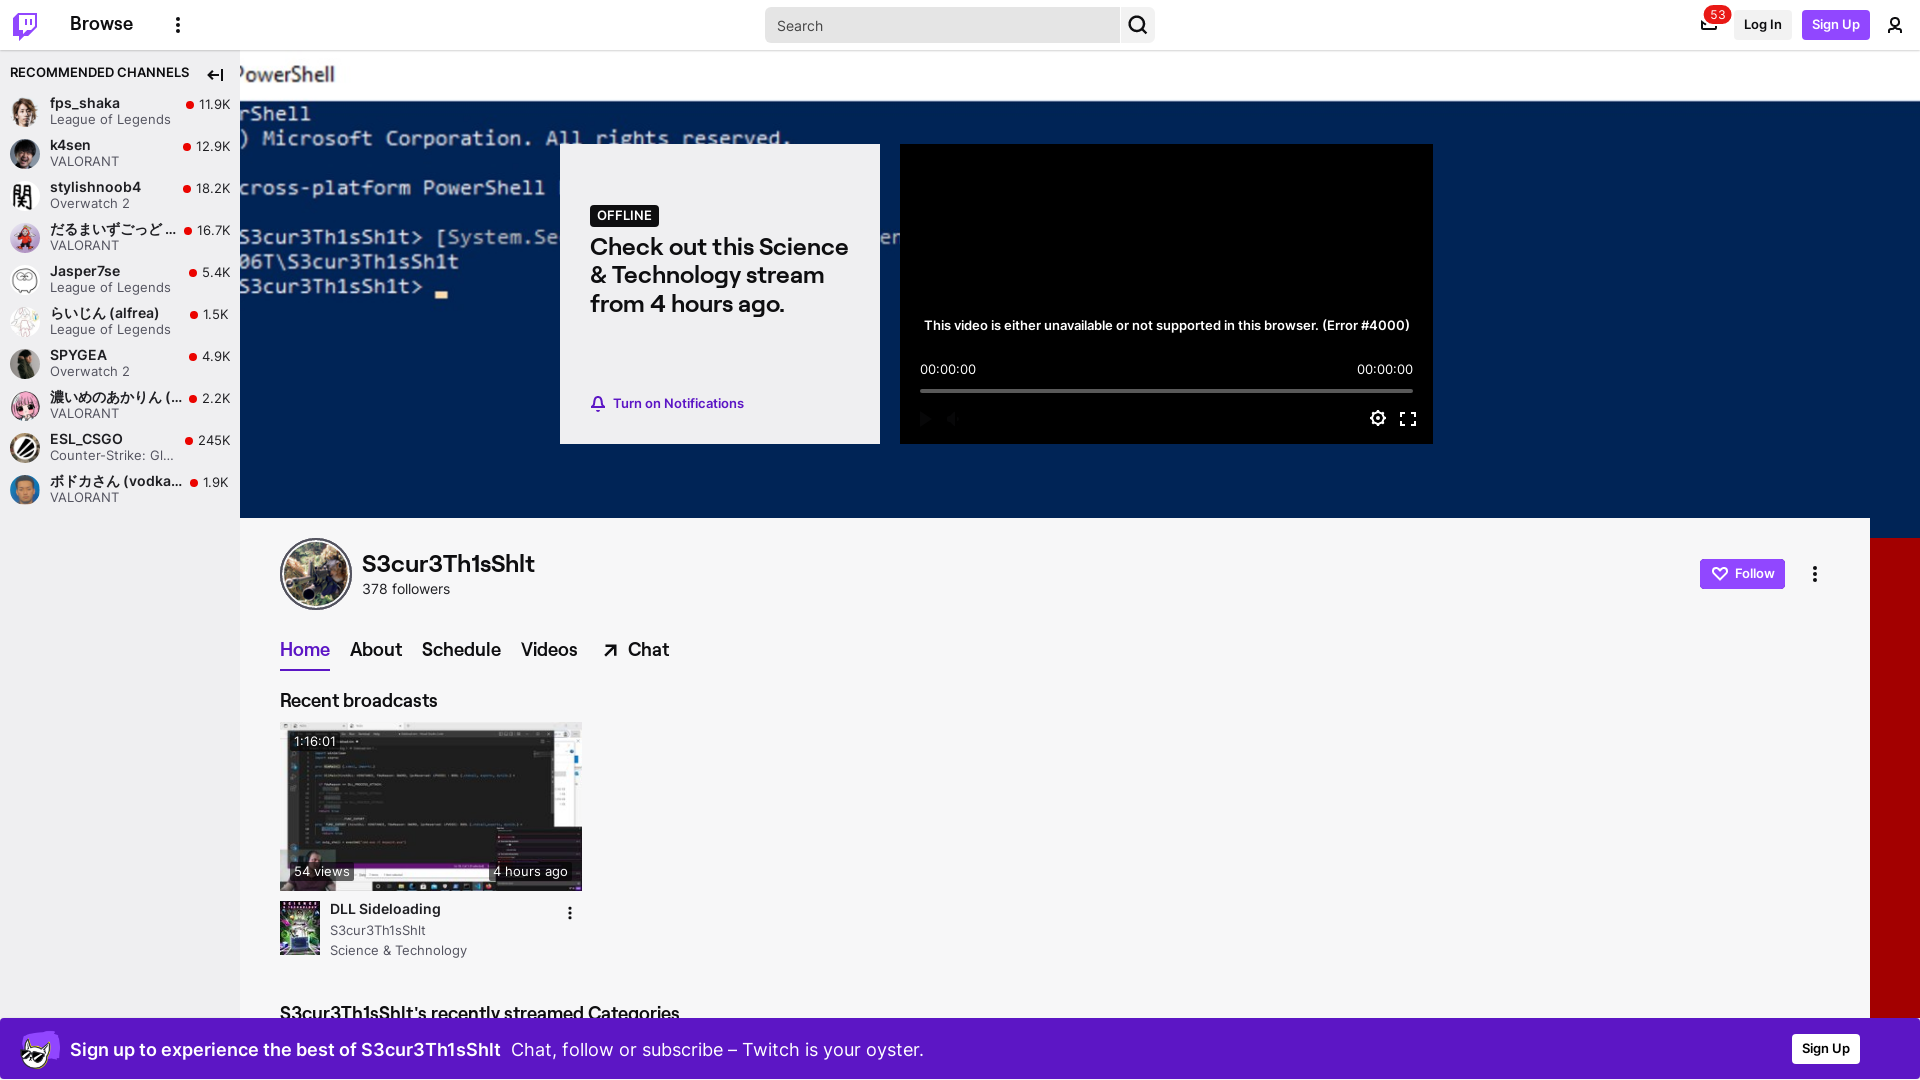Open the vodka VALORANT channel avatar
1920x1080 pixels.
[x=25, y=489]
